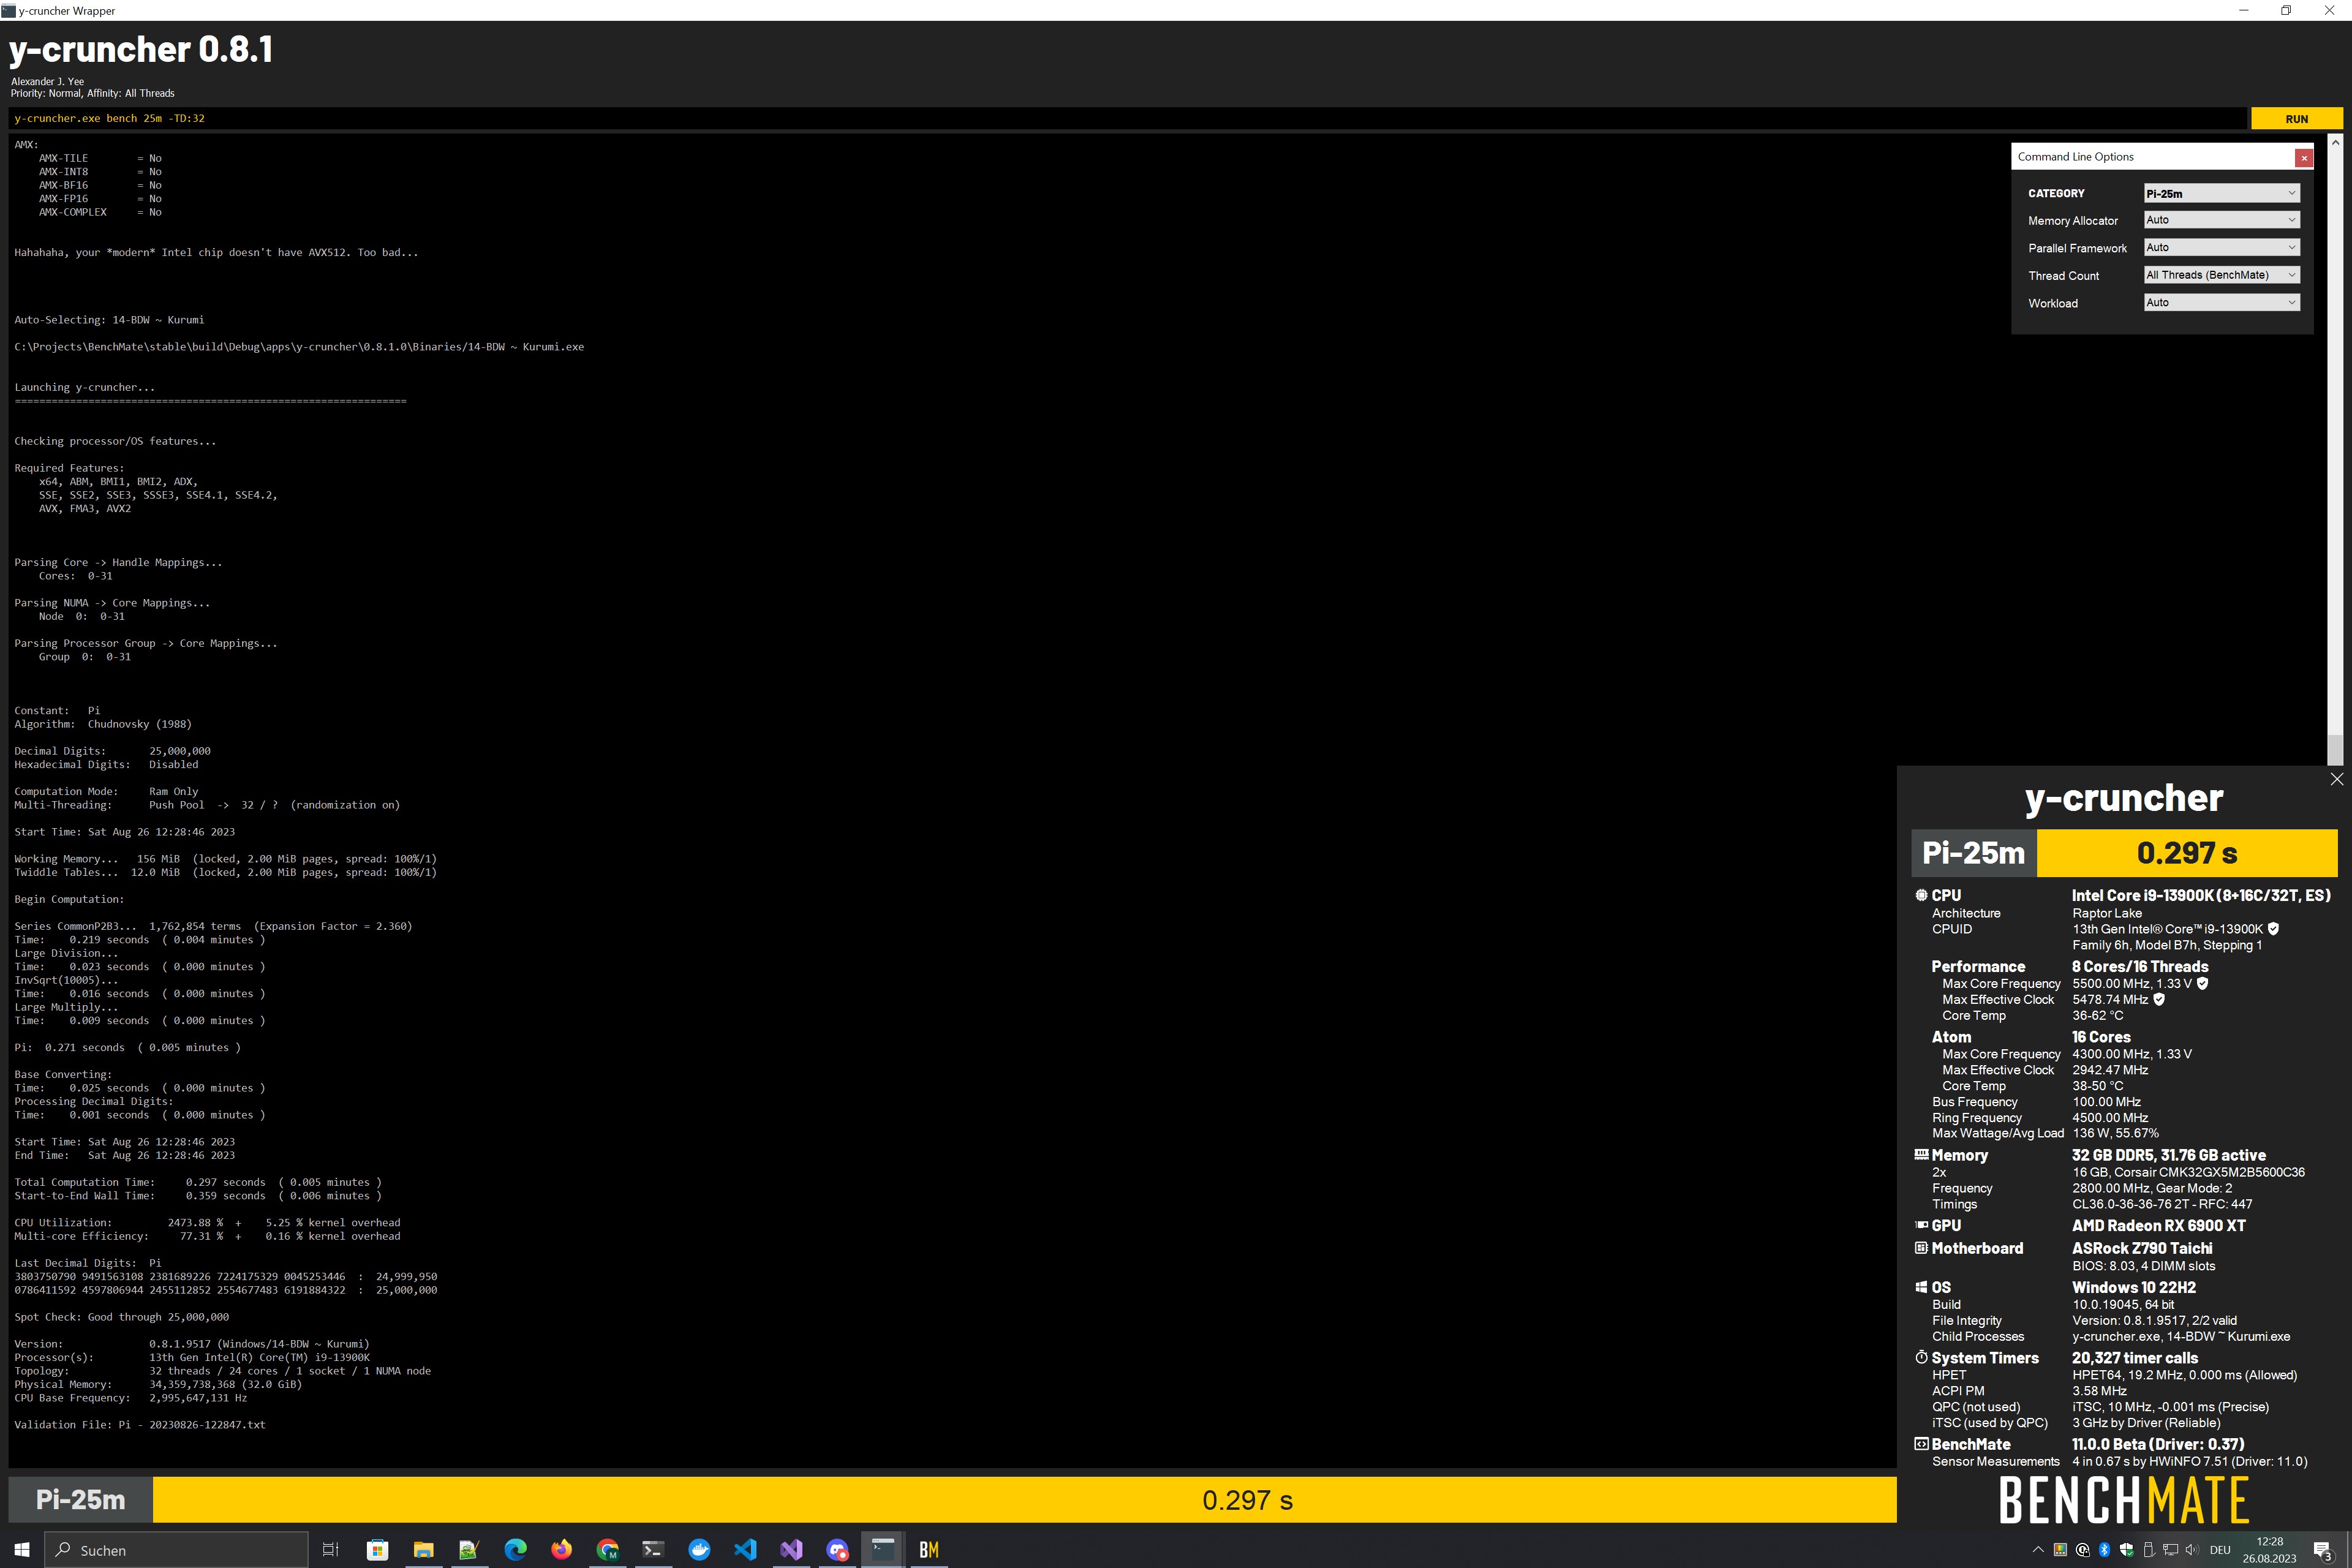The width and height of the screenshot is (2352, 1568).
Task: Open Task View from the taskbar
Action: click(331, 1550)
